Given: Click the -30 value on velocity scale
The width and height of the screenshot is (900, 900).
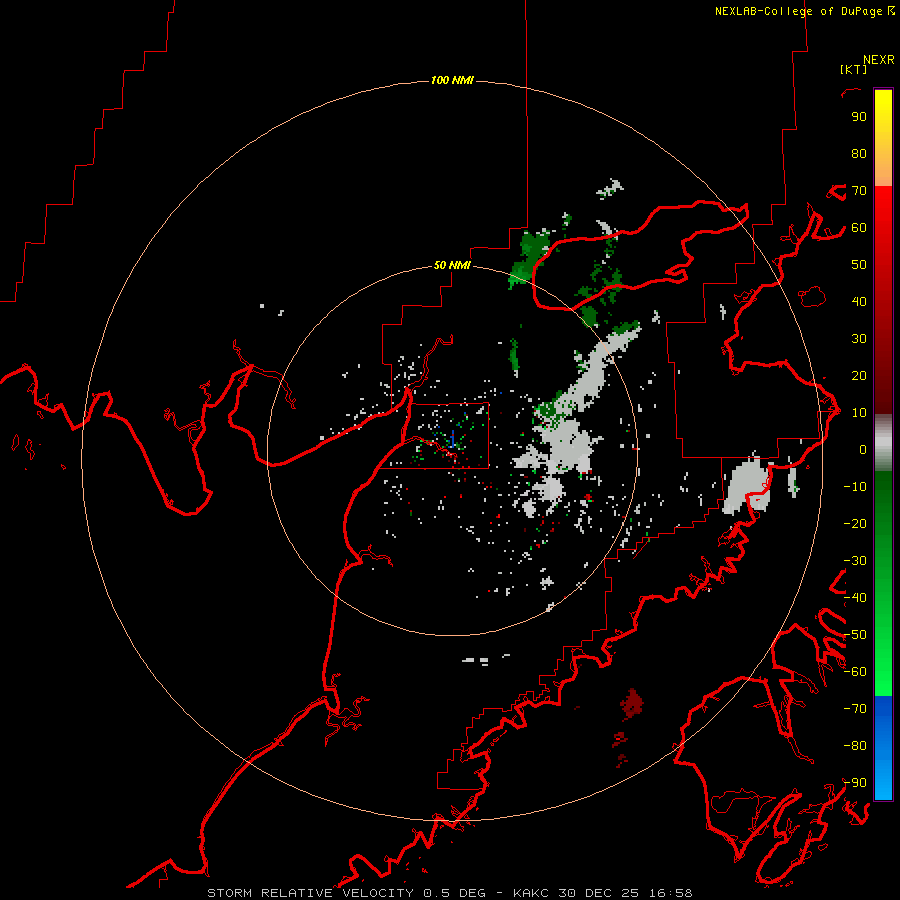Looking at the screenshot, I should [855, 561].
